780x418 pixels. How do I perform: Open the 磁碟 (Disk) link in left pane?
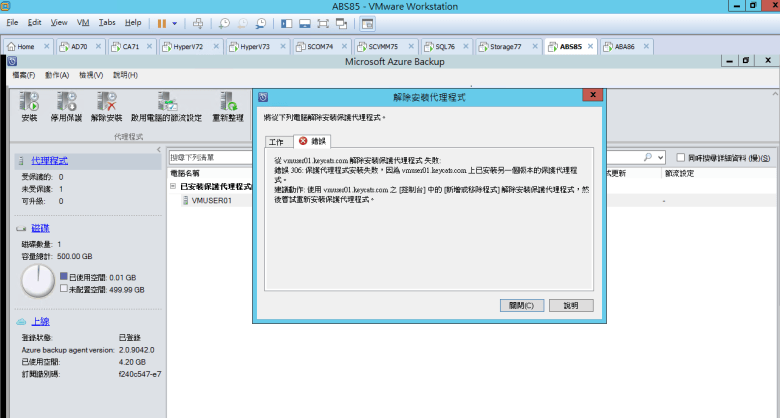(x=40, y=229)
